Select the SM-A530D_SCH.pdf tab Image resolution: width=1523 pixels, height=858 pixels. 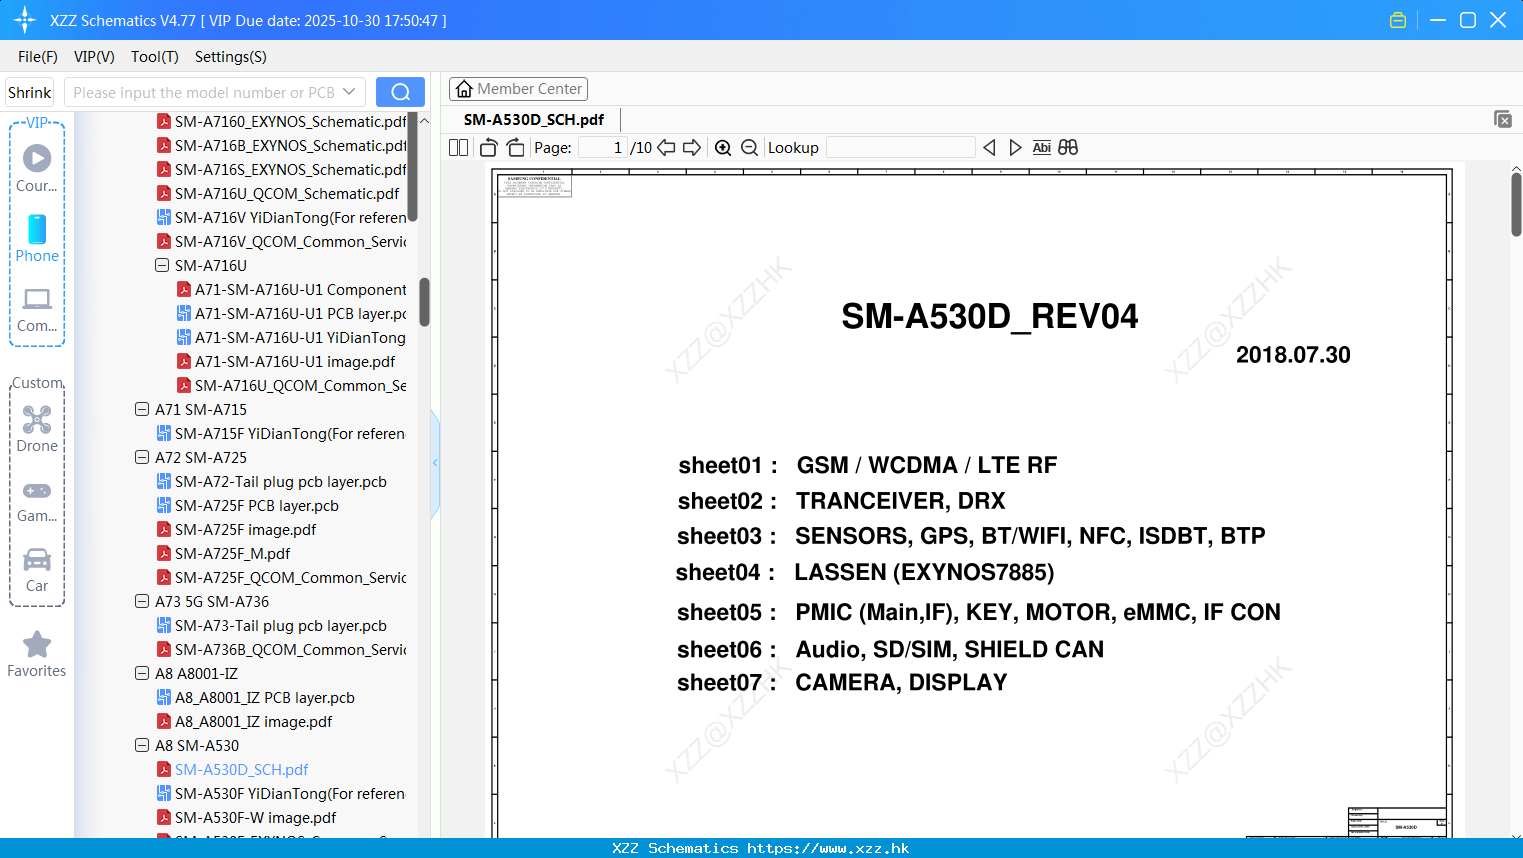click(534, 119)
